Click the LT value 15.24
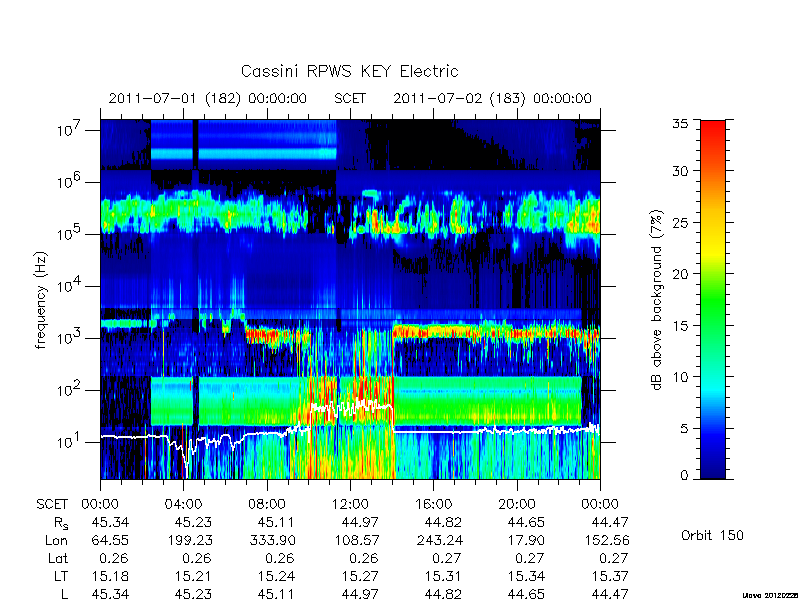Screen dimensions: 800x600 pos(277,576)
